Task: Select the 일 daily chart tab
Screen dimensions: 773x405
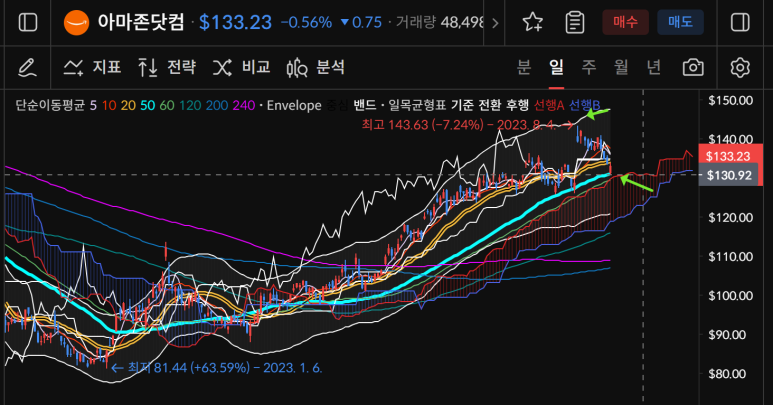Action: coord(556,67)
